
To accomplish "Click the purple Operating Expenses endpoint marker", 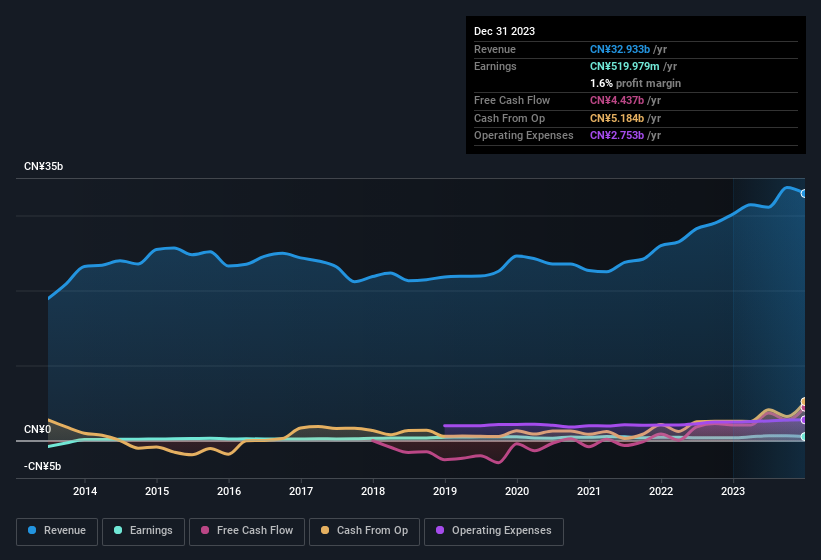I will pyautogui.click(x=803, y=420).
